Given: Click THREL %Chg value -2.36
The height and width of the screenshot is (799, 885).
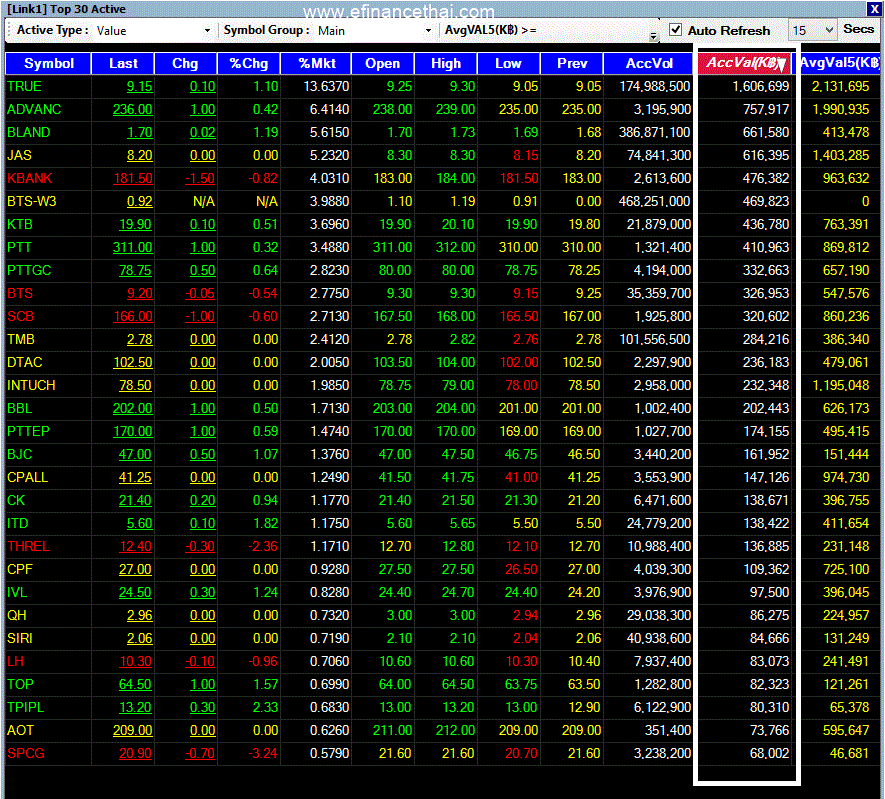Looking at the screenshot, I should pyautogui.click(x=263, y=546).
